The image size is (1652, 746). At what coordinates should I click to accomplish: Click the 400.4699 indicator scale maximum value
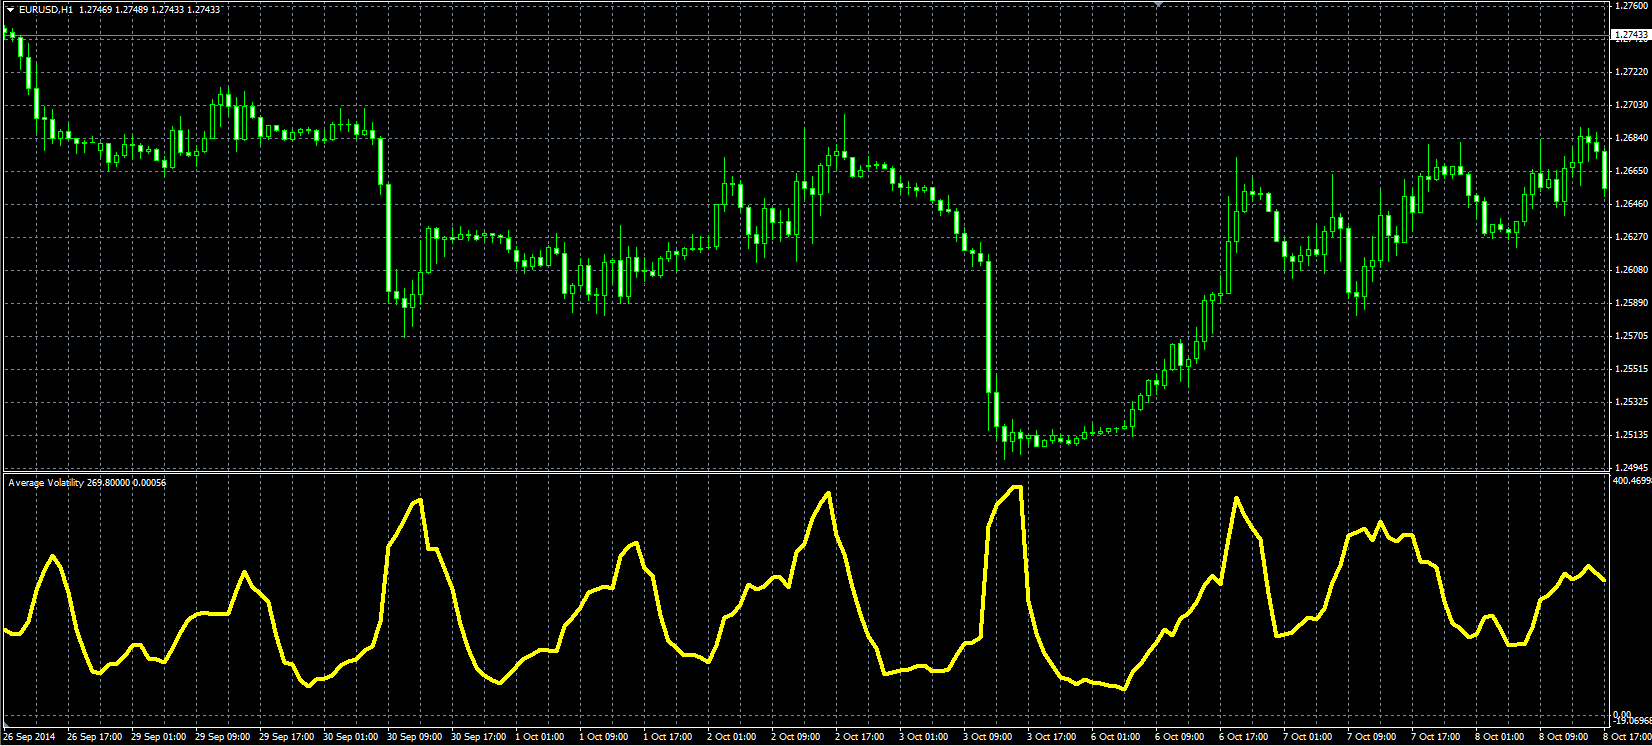point(1631,481)
